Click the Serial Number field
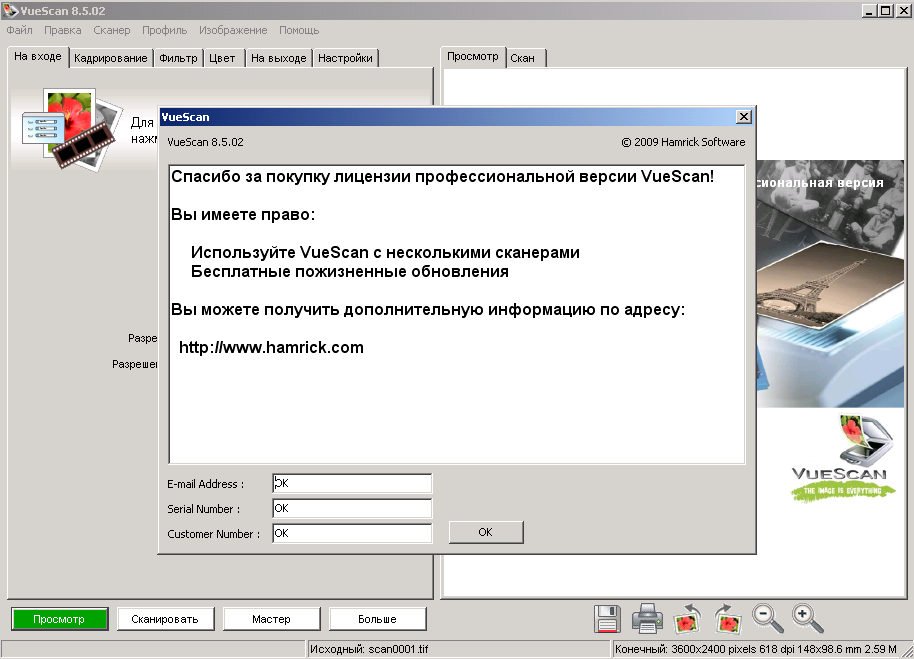The height and width of the screenshot is (659, 914). coord(352,508)
